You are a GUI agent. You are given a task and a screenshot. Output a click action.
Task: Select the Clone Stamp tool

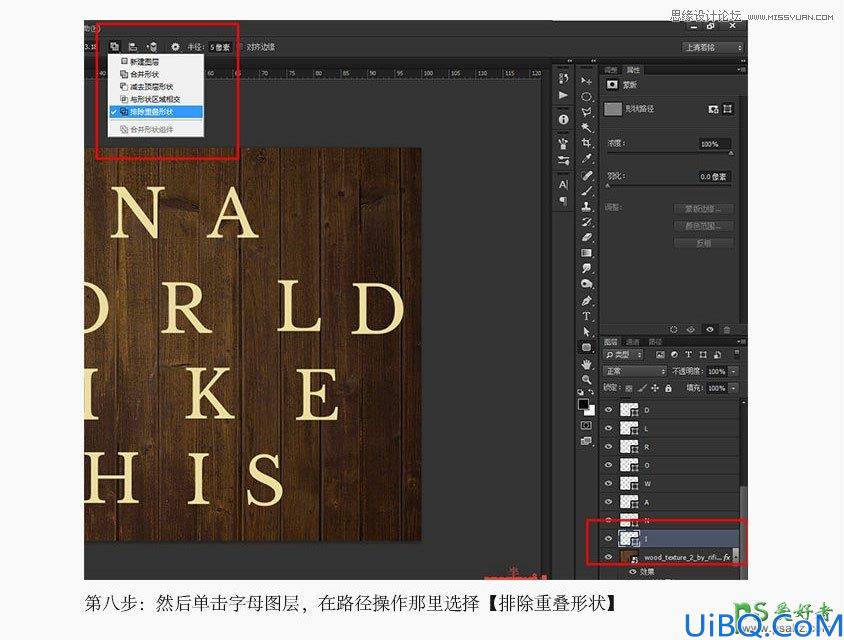[x=586, y=206]
